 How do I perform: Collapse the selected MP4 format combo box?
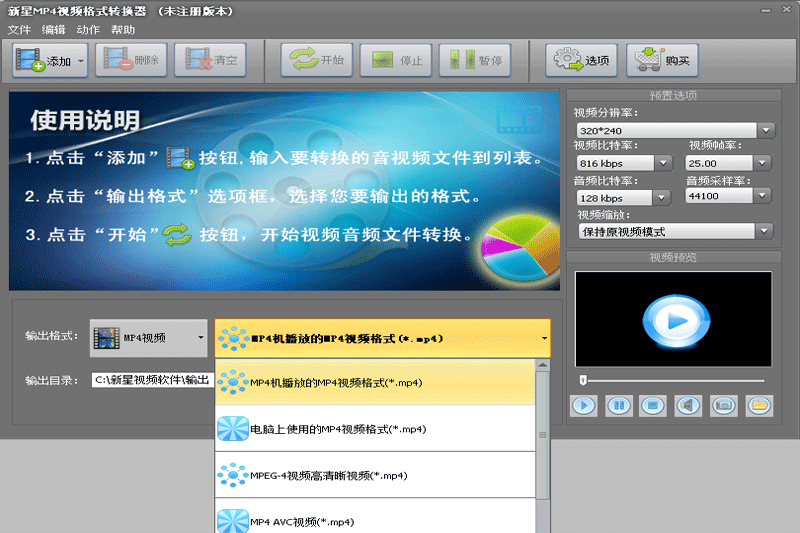tap(544, 338)
